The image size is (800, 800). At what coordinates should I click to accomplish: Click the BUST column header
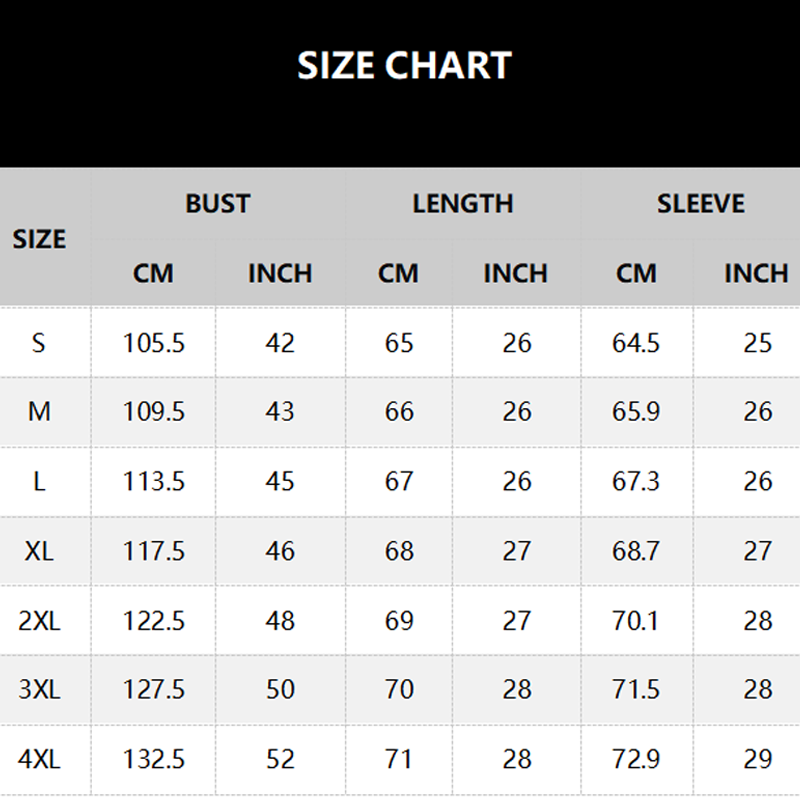pos(217,204)
